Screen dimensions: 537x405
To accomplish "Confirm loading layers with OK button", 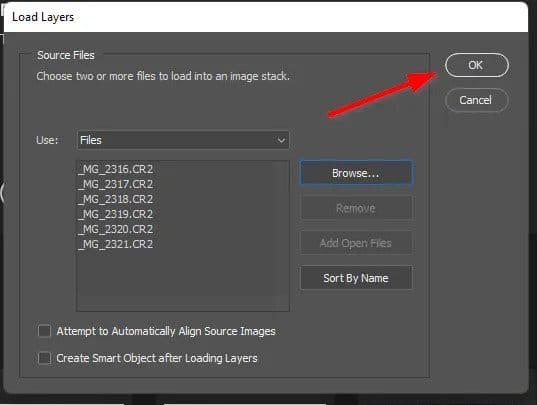I will point(477,65).
